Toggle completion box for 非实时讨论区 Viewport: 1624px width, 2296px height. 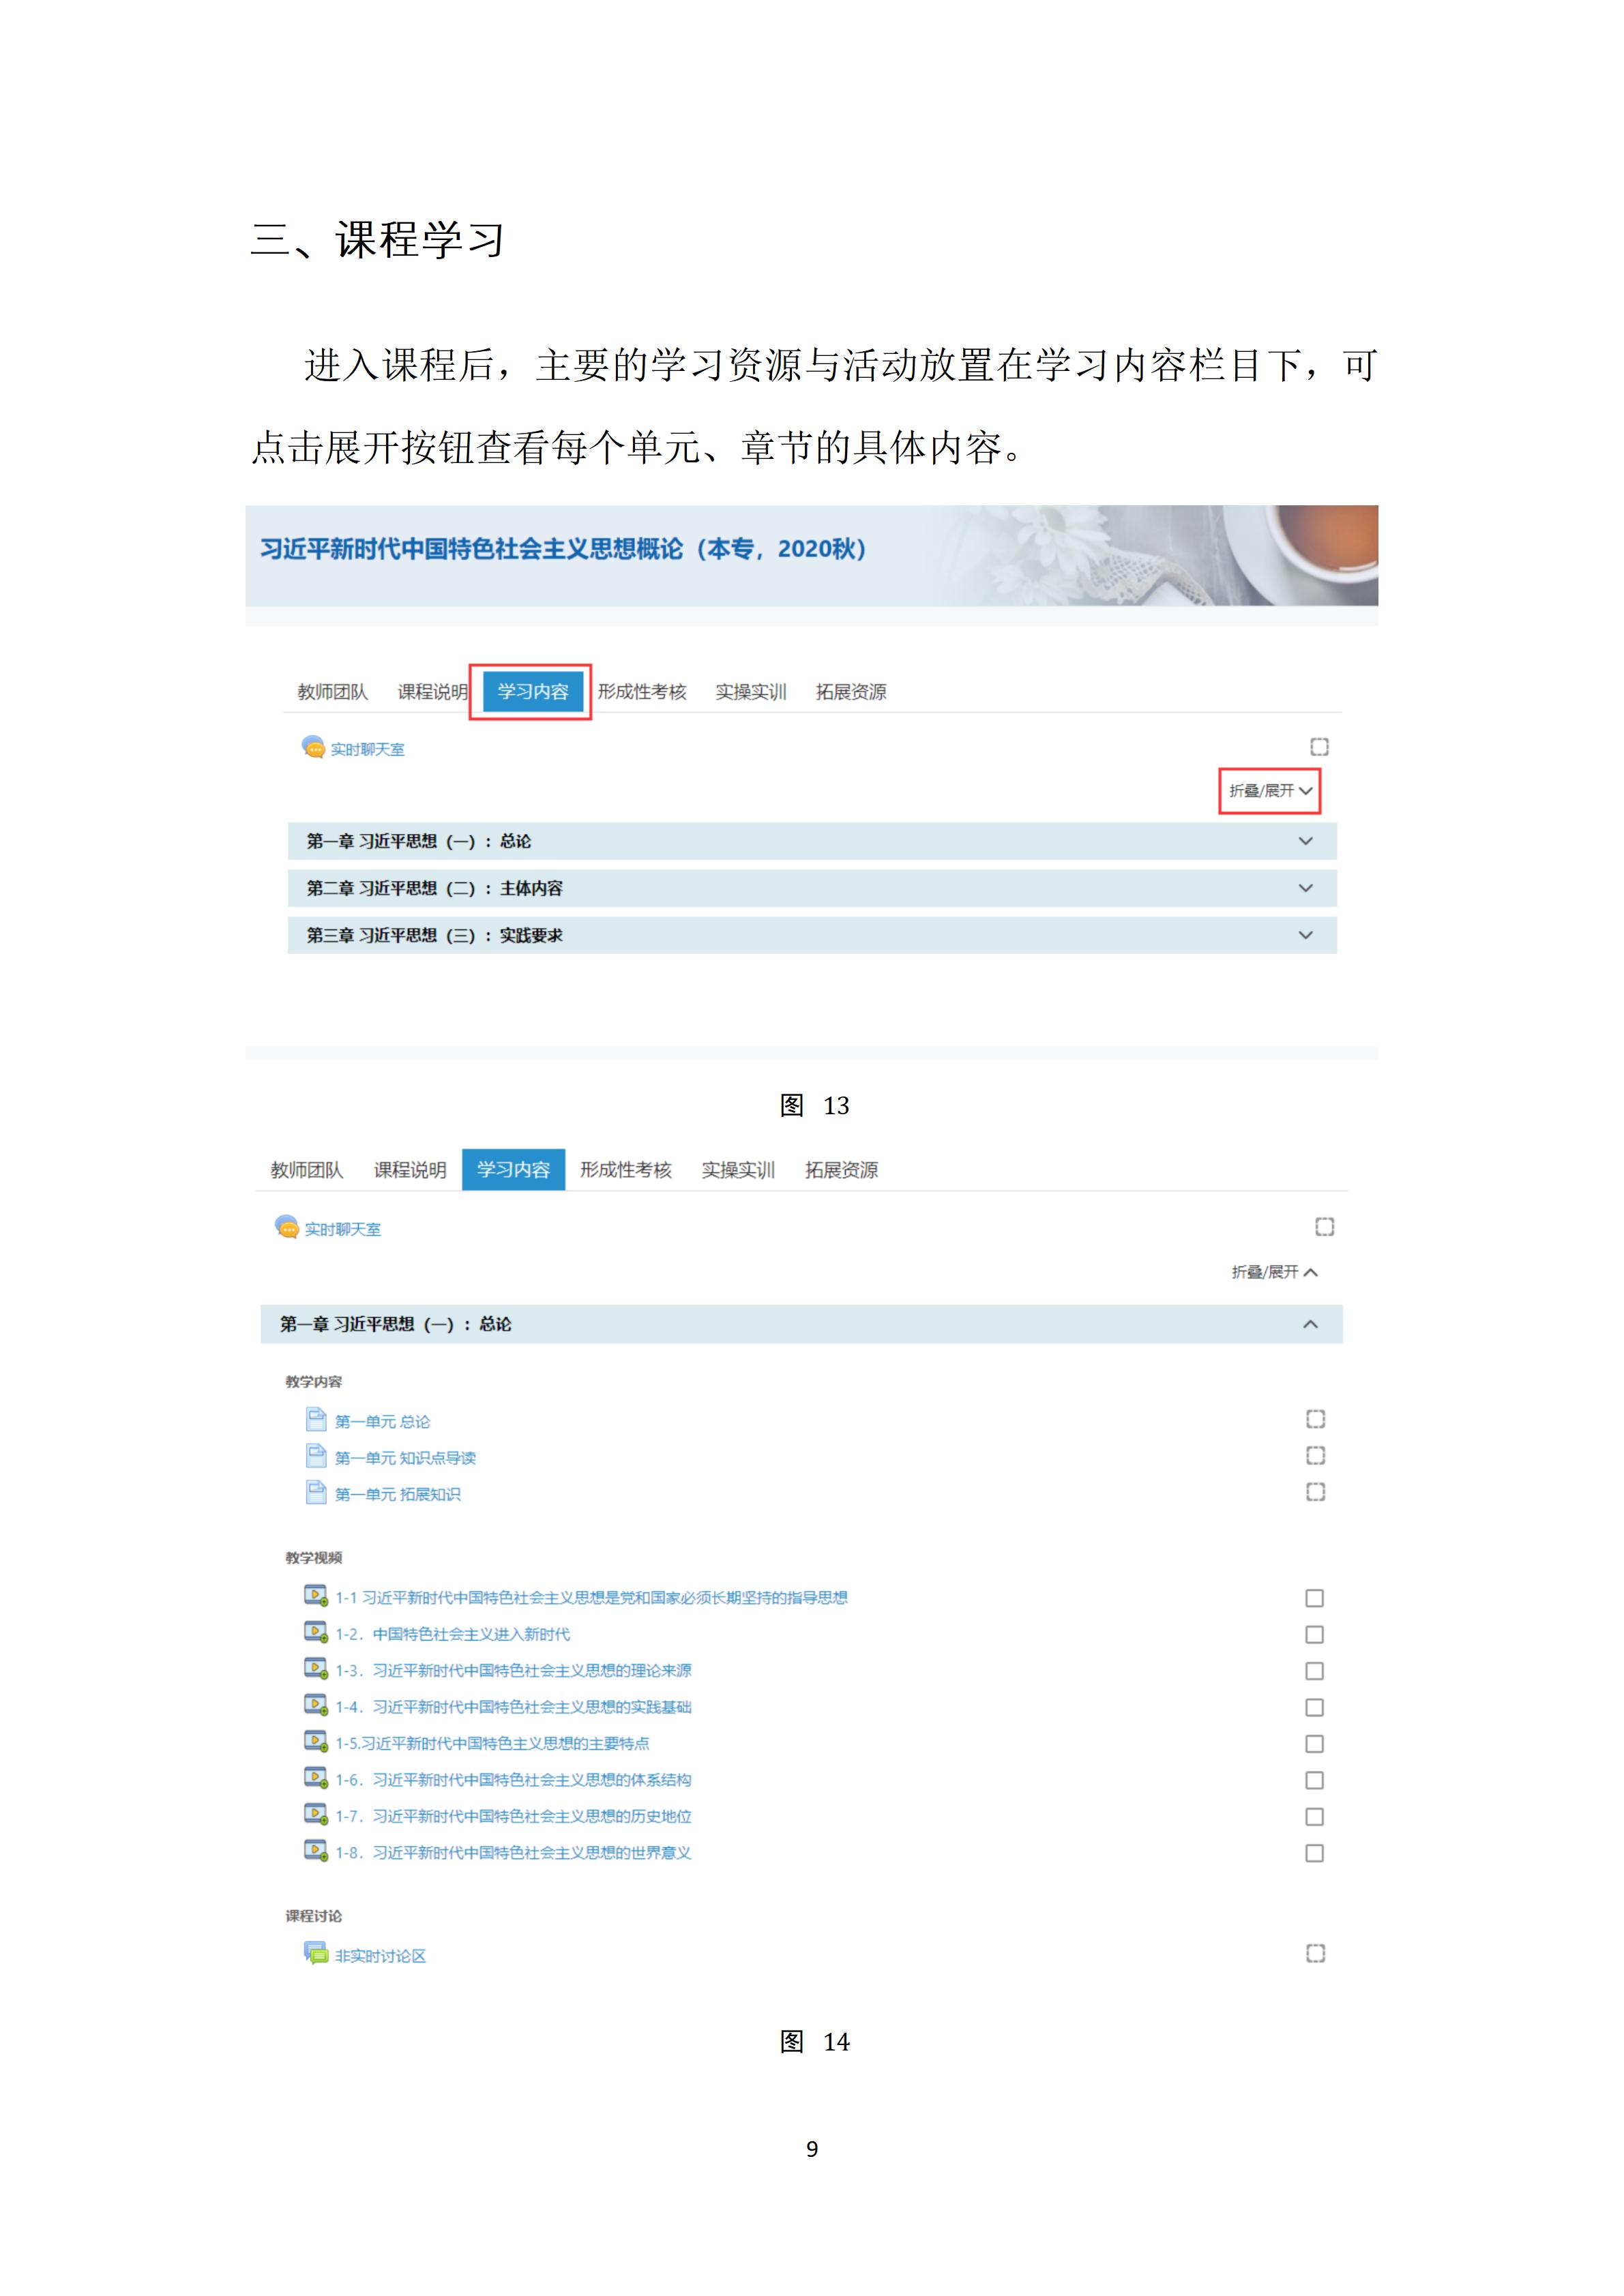pyautogui.click(x=1316, y=1953)
